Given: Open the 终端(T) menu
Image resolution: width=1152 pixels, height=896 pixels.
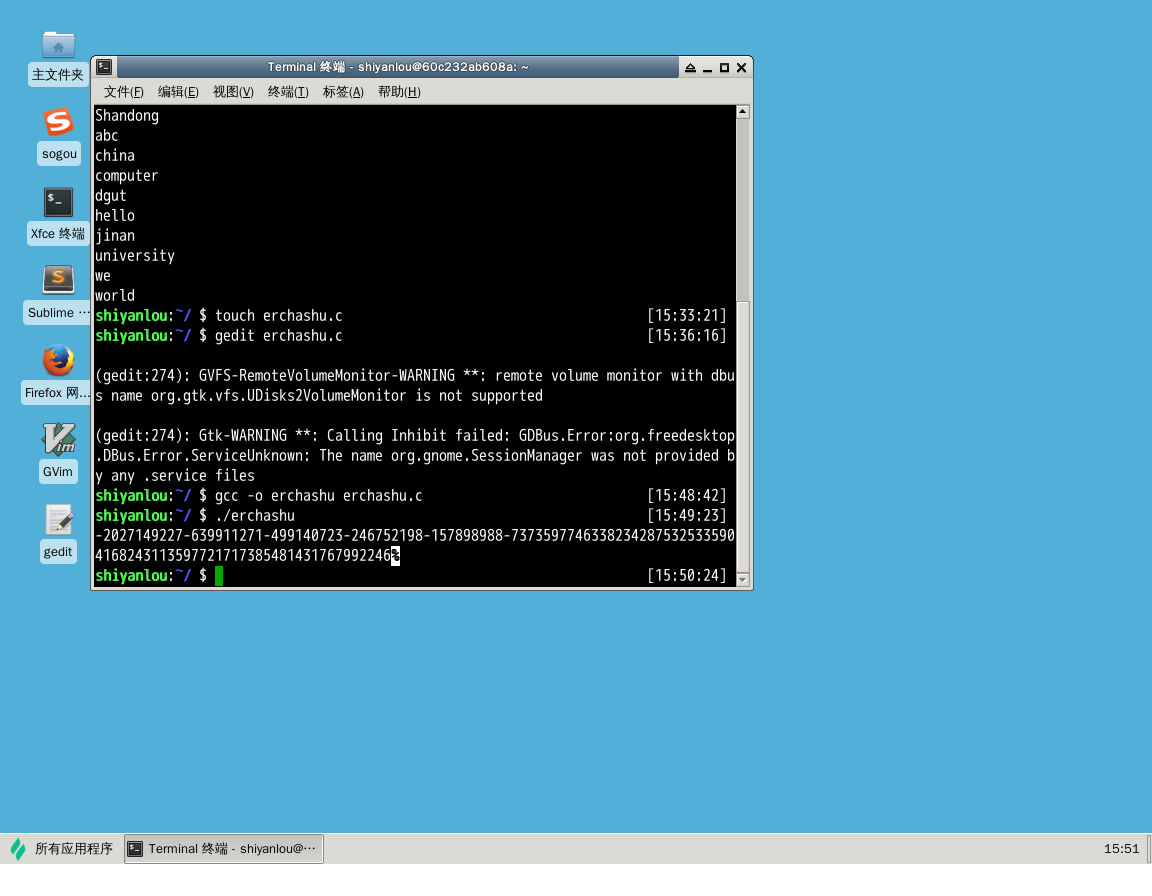Looking at the screenshot, I should (288, 92).
